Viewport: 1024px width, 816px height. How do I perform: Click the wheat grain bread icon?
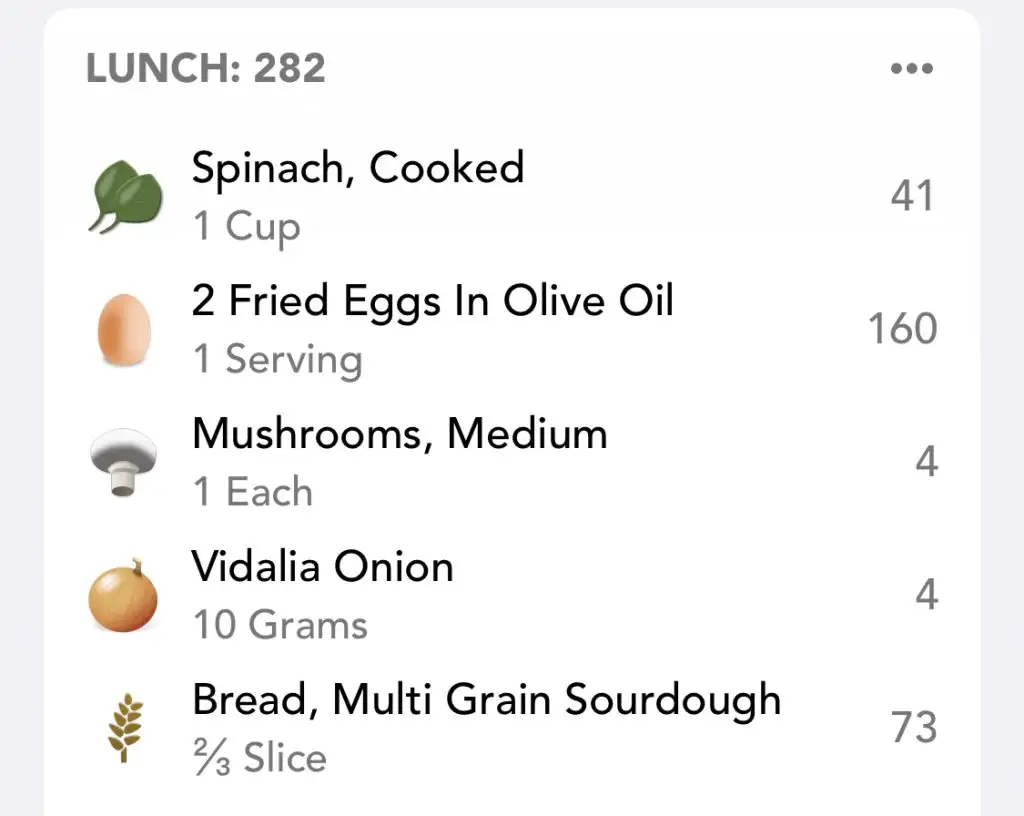click(x=125, y=728)
